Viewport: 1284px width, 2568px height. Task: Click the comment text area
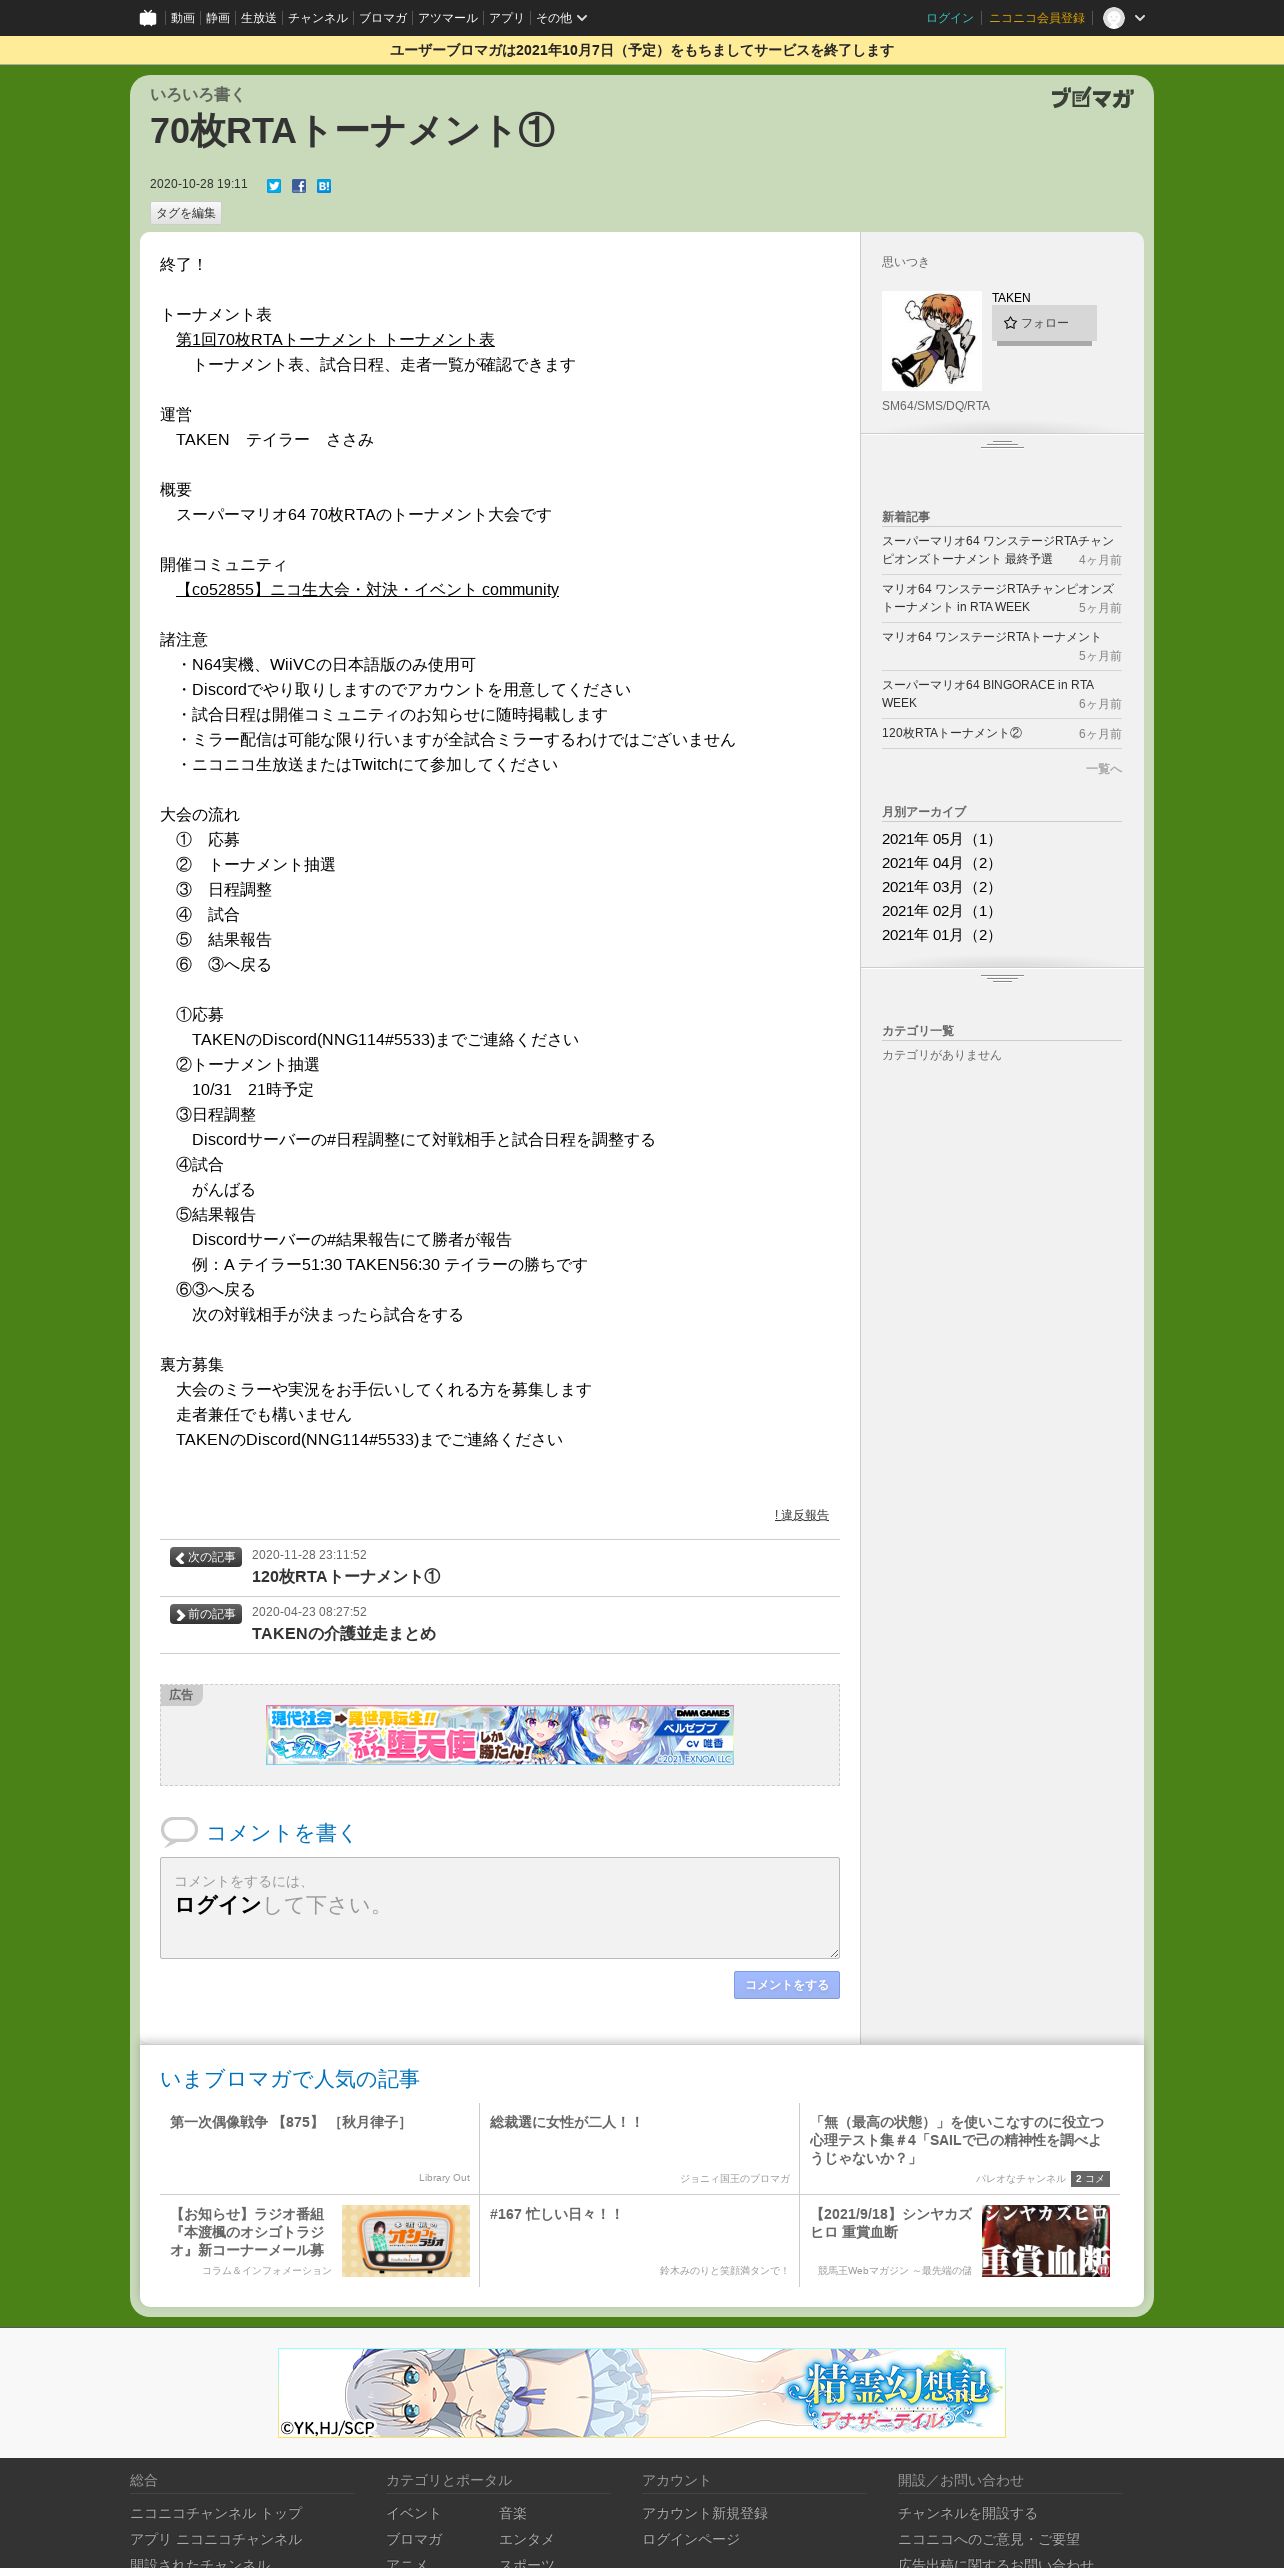coord(500,1908)
